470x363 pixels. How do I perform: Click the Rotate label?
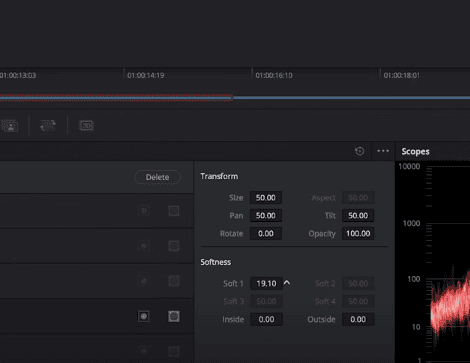coord(231,234)
